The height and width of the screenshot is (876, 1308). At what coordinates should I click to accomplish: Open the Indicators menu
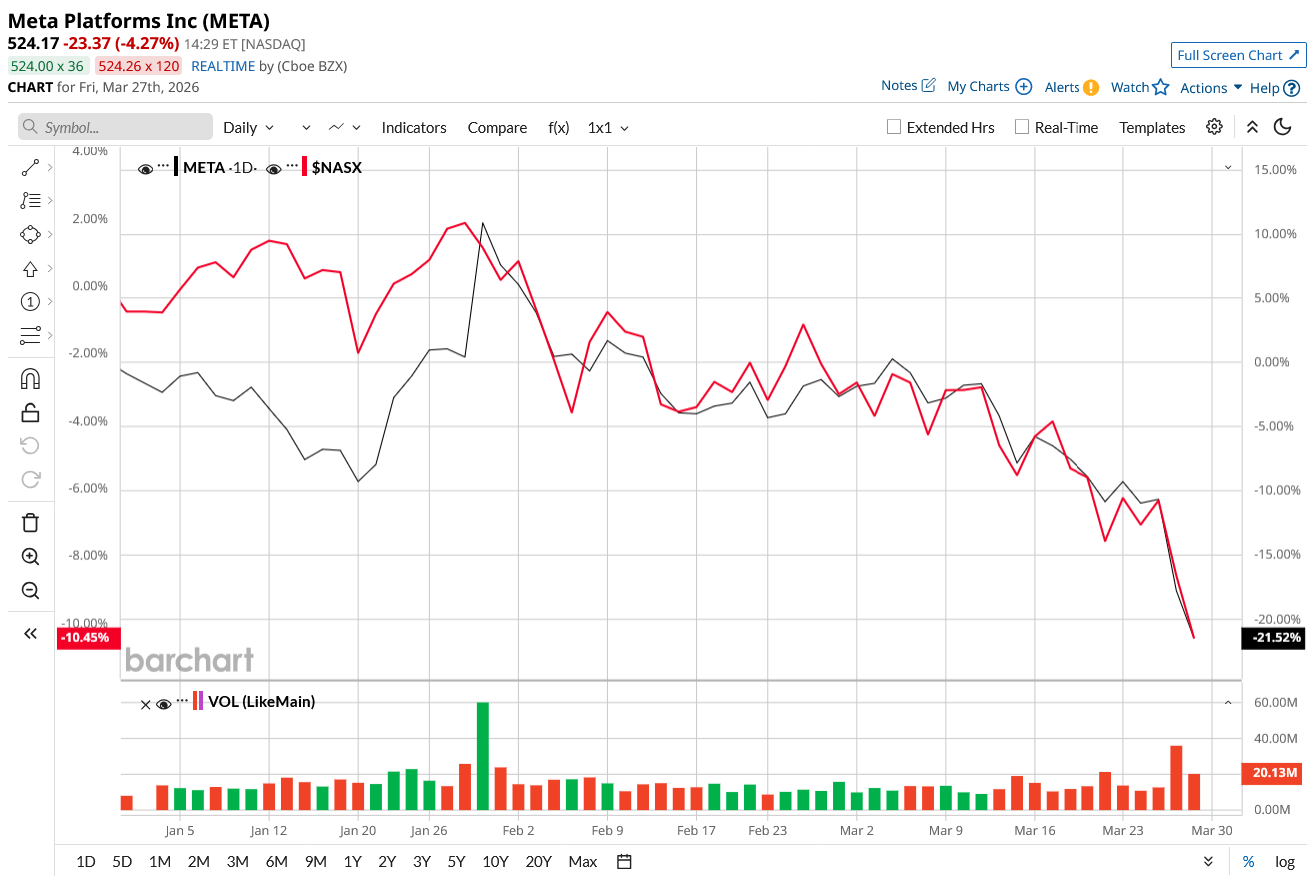point(414,127)
